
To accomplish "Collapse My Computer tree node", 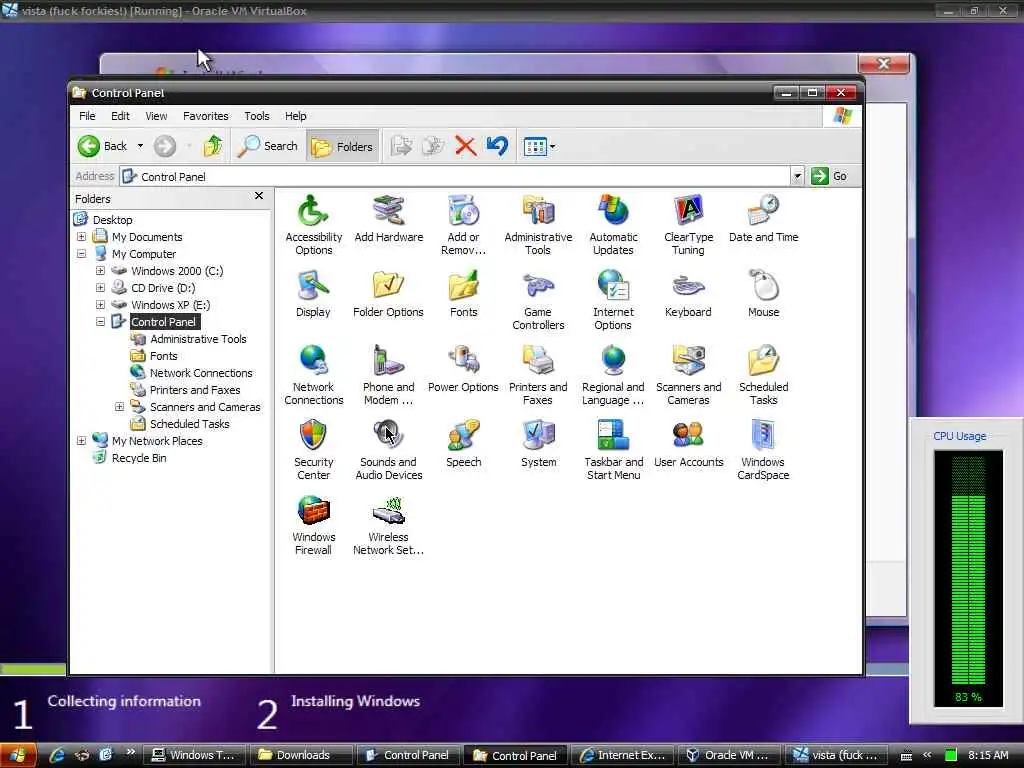I will pos(82,254).
